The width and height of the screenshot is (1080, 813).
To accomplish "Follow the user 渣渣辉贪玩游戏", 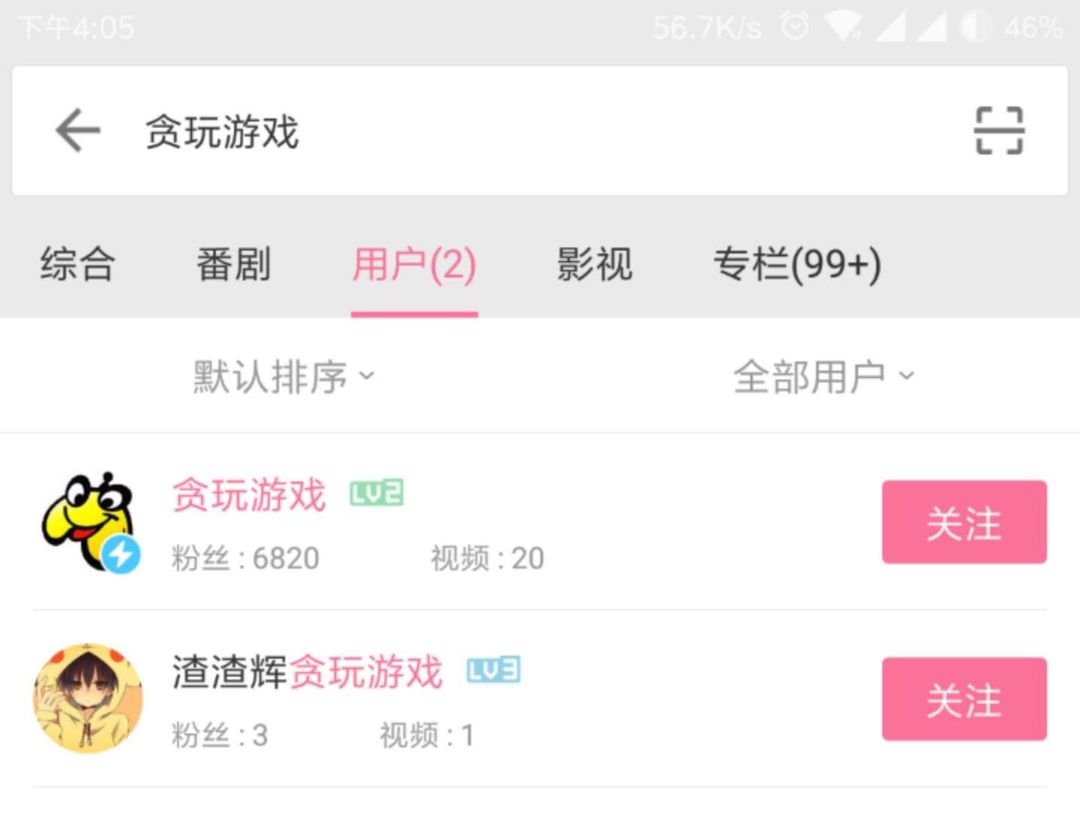I will point(964,699).
